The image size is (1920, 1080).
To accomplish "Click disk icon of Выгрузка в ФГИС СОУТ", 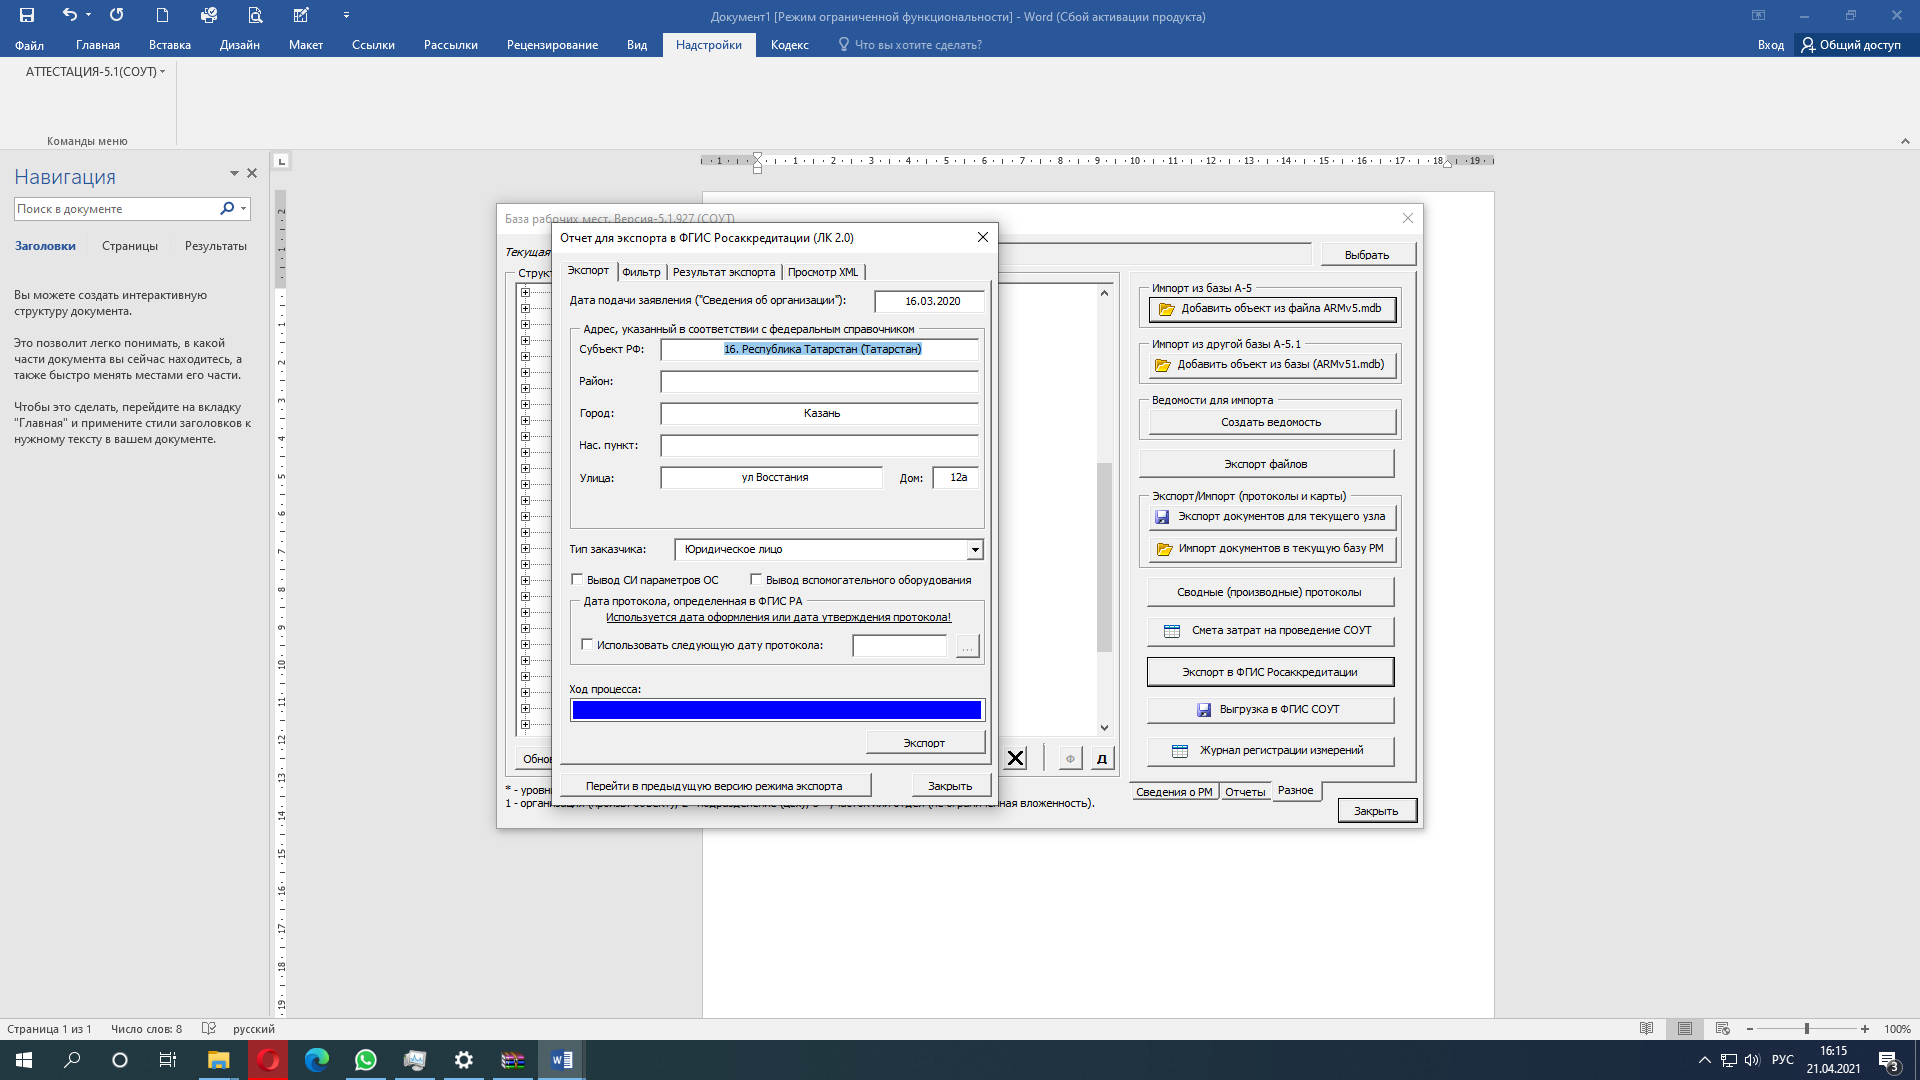I will [1204, 710].
